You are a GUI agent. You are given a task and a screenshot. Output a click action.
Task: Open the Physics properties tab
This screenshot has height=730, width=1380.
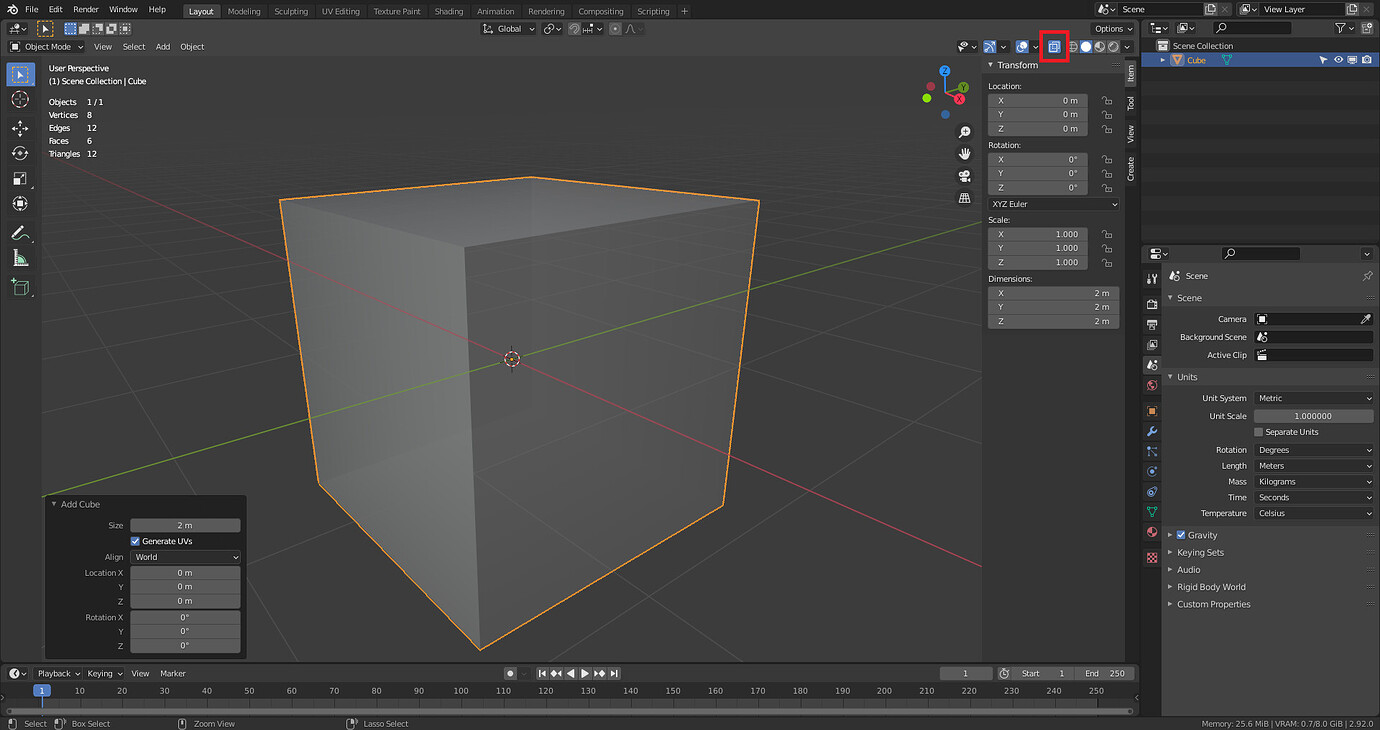coord(1152,471)
